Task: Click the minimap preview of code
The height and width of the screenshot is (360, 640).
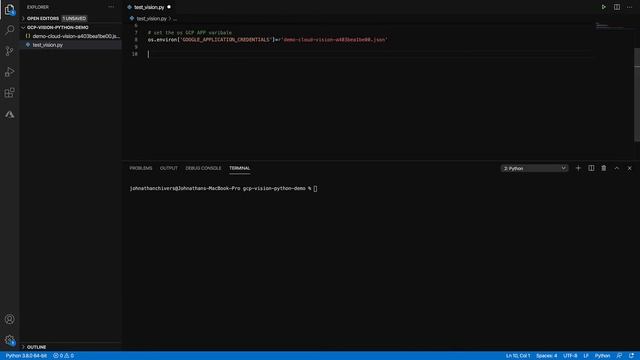Action: (609, 27)
